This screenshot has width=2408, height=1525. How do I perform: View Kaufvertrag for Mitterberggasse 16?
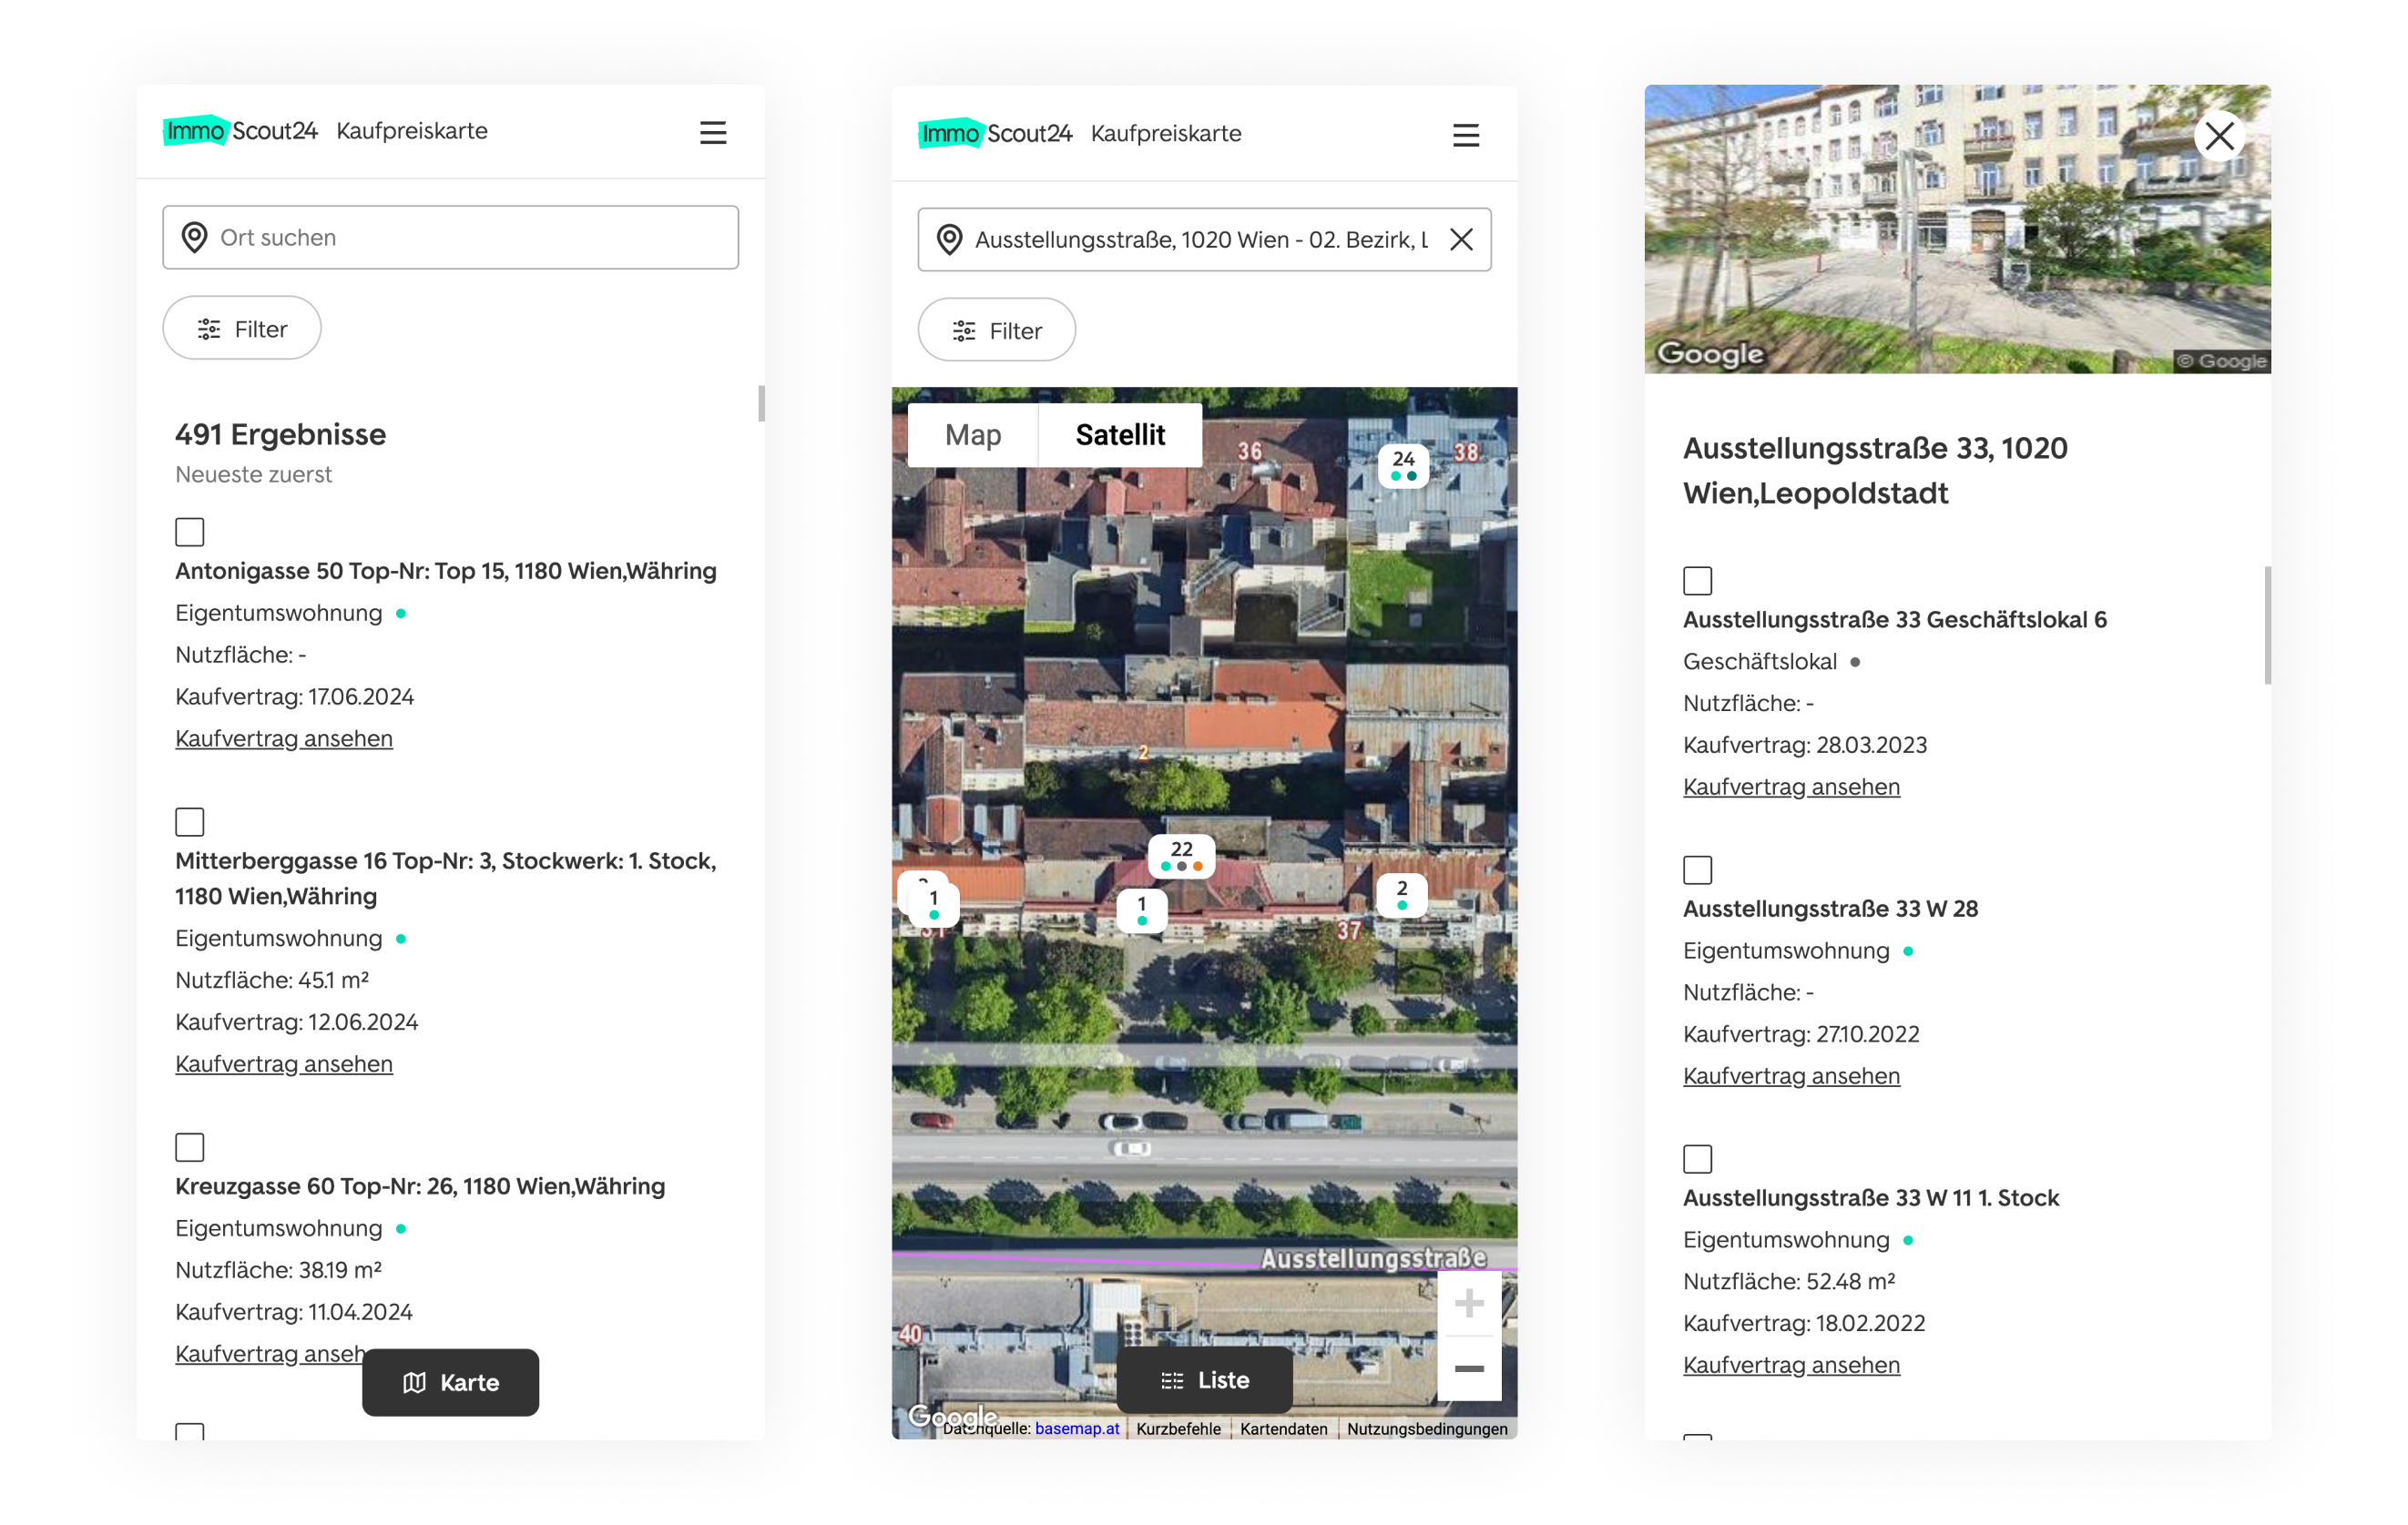pyautogui.click(x=284, y=1064)
